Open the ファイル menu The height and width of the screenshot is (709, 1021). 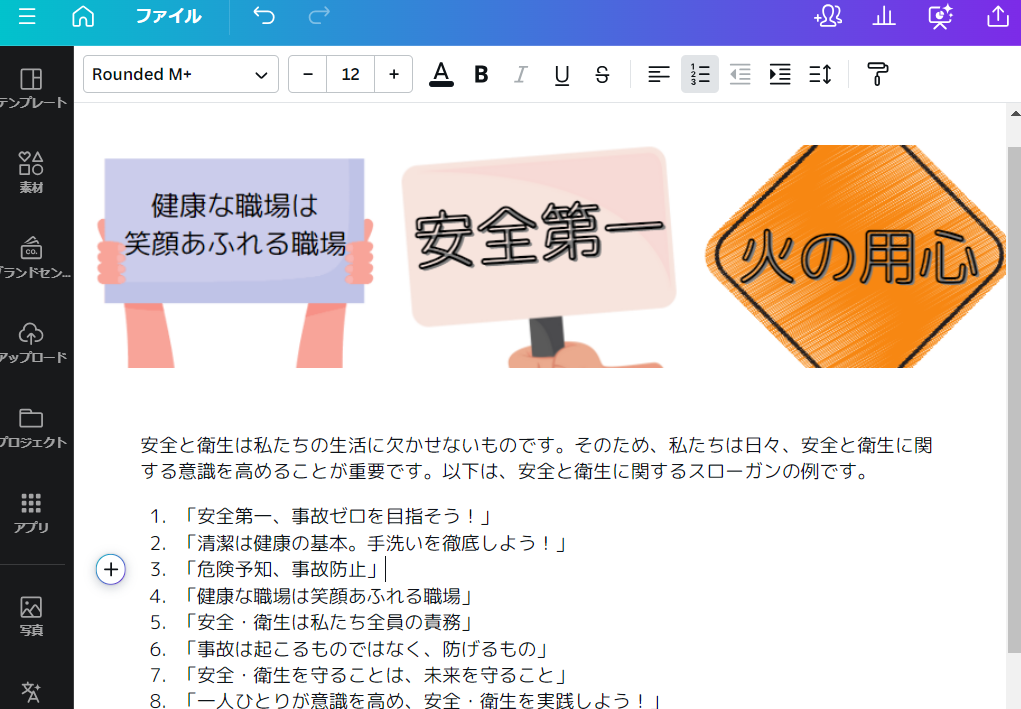click(x=170, y=17)
